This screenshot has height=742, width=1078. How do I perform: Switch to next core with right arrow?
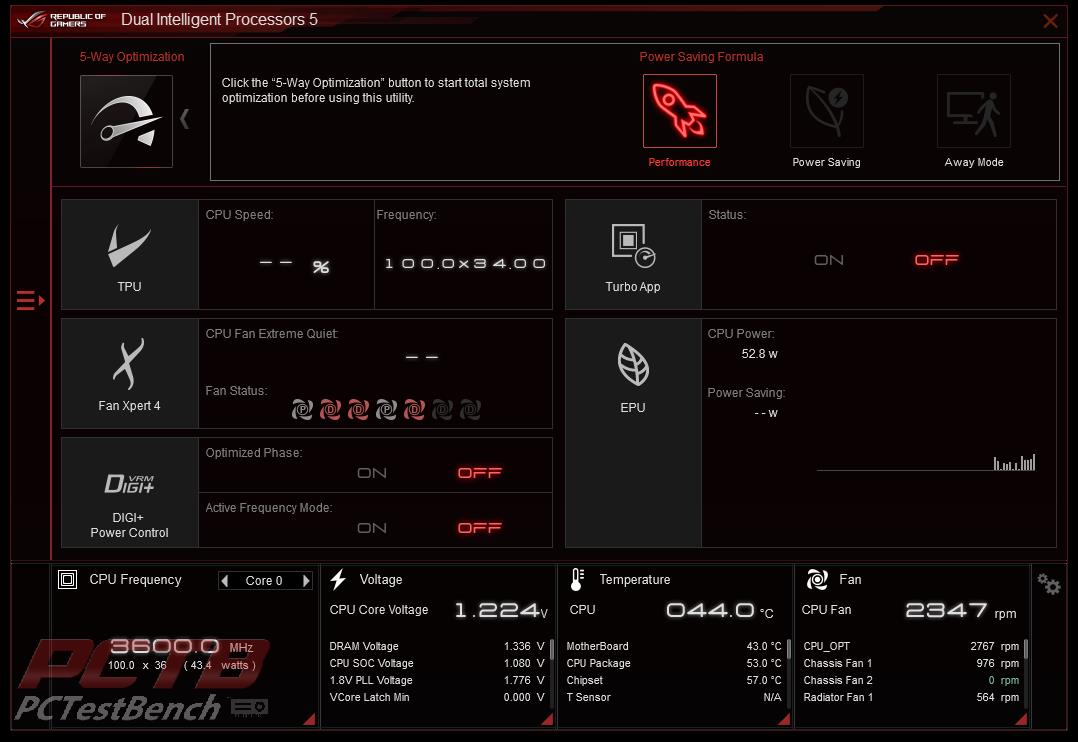[306, 581]
